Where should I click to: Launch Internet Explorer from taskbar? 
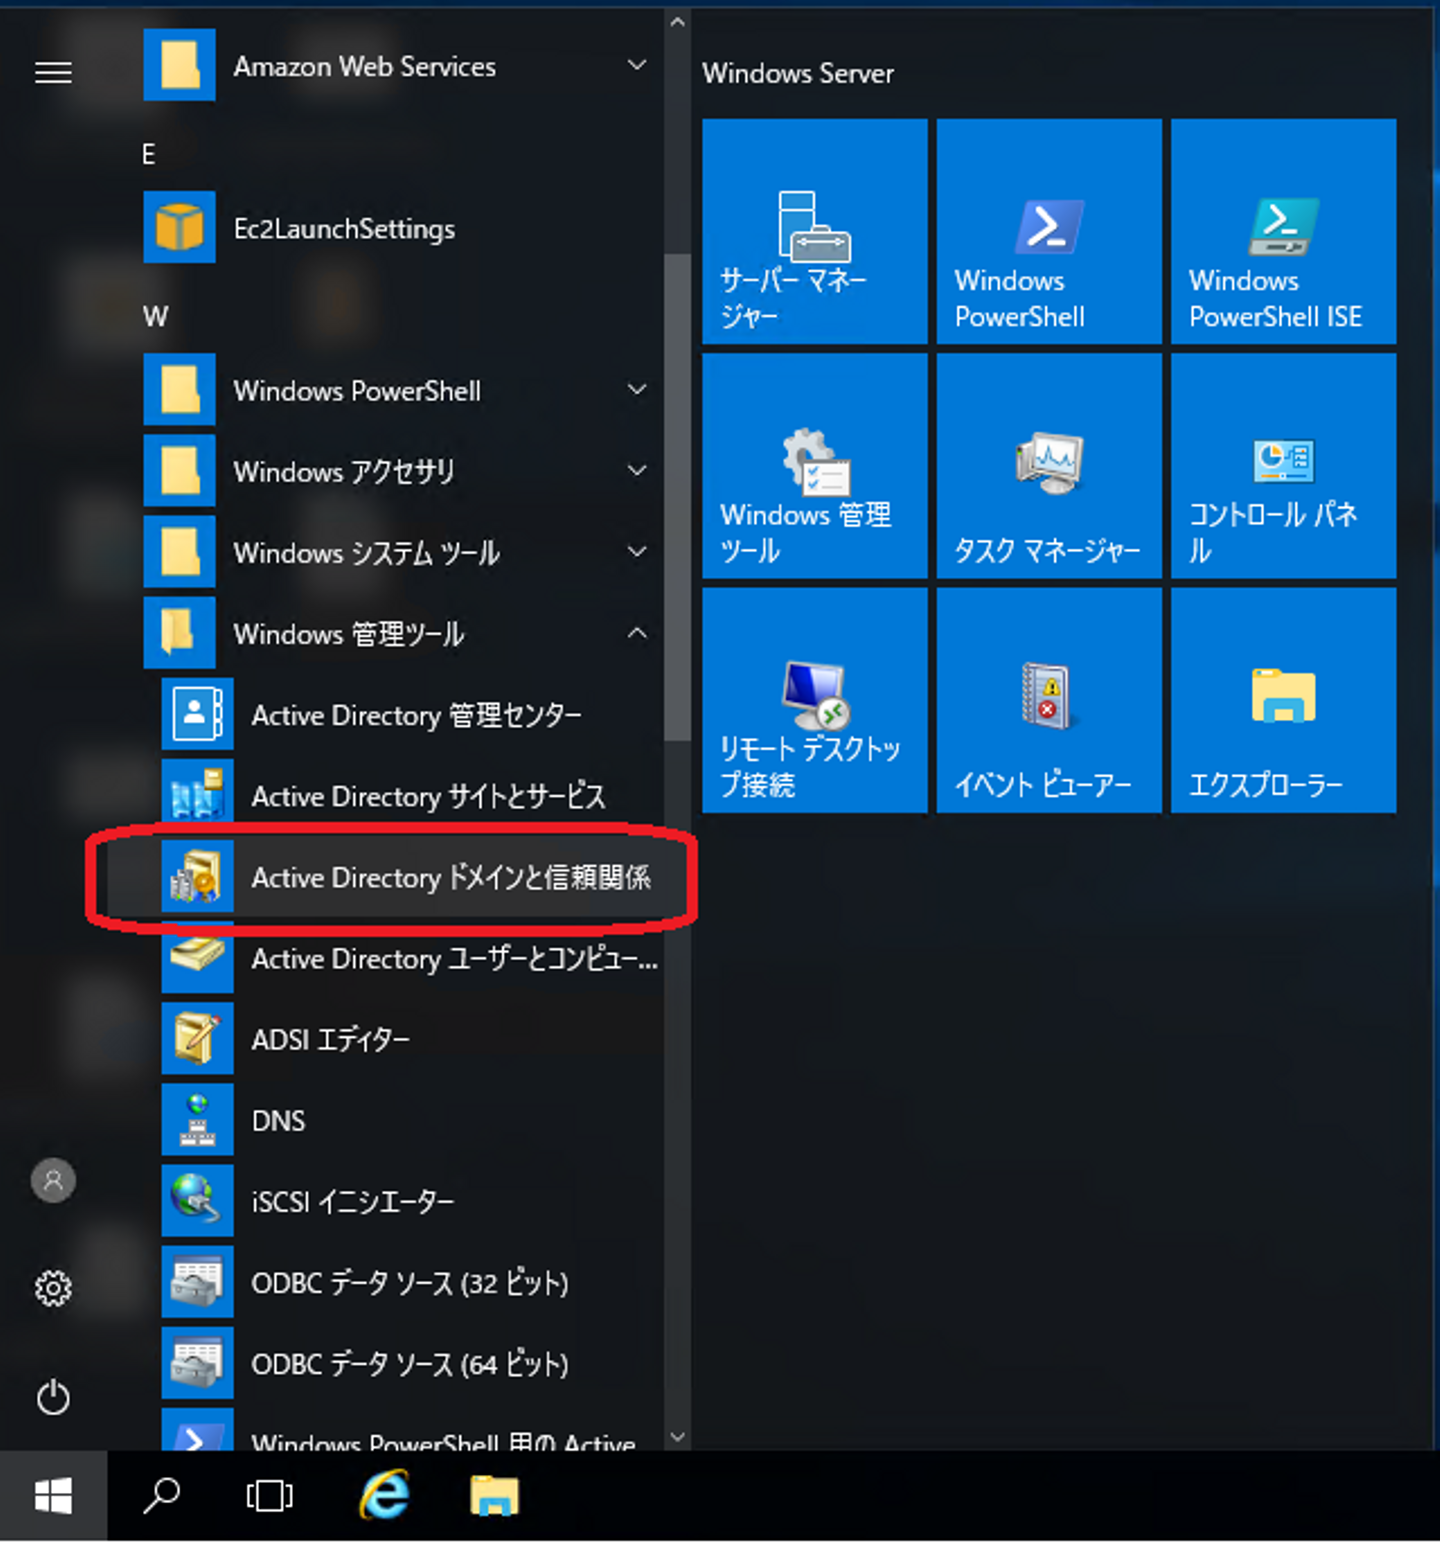point(385,1496)
